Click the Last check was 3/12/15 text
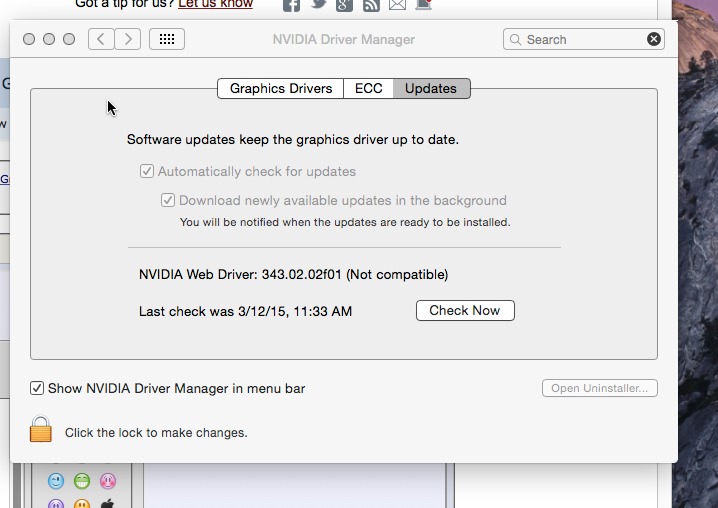 tap(245, 311)
